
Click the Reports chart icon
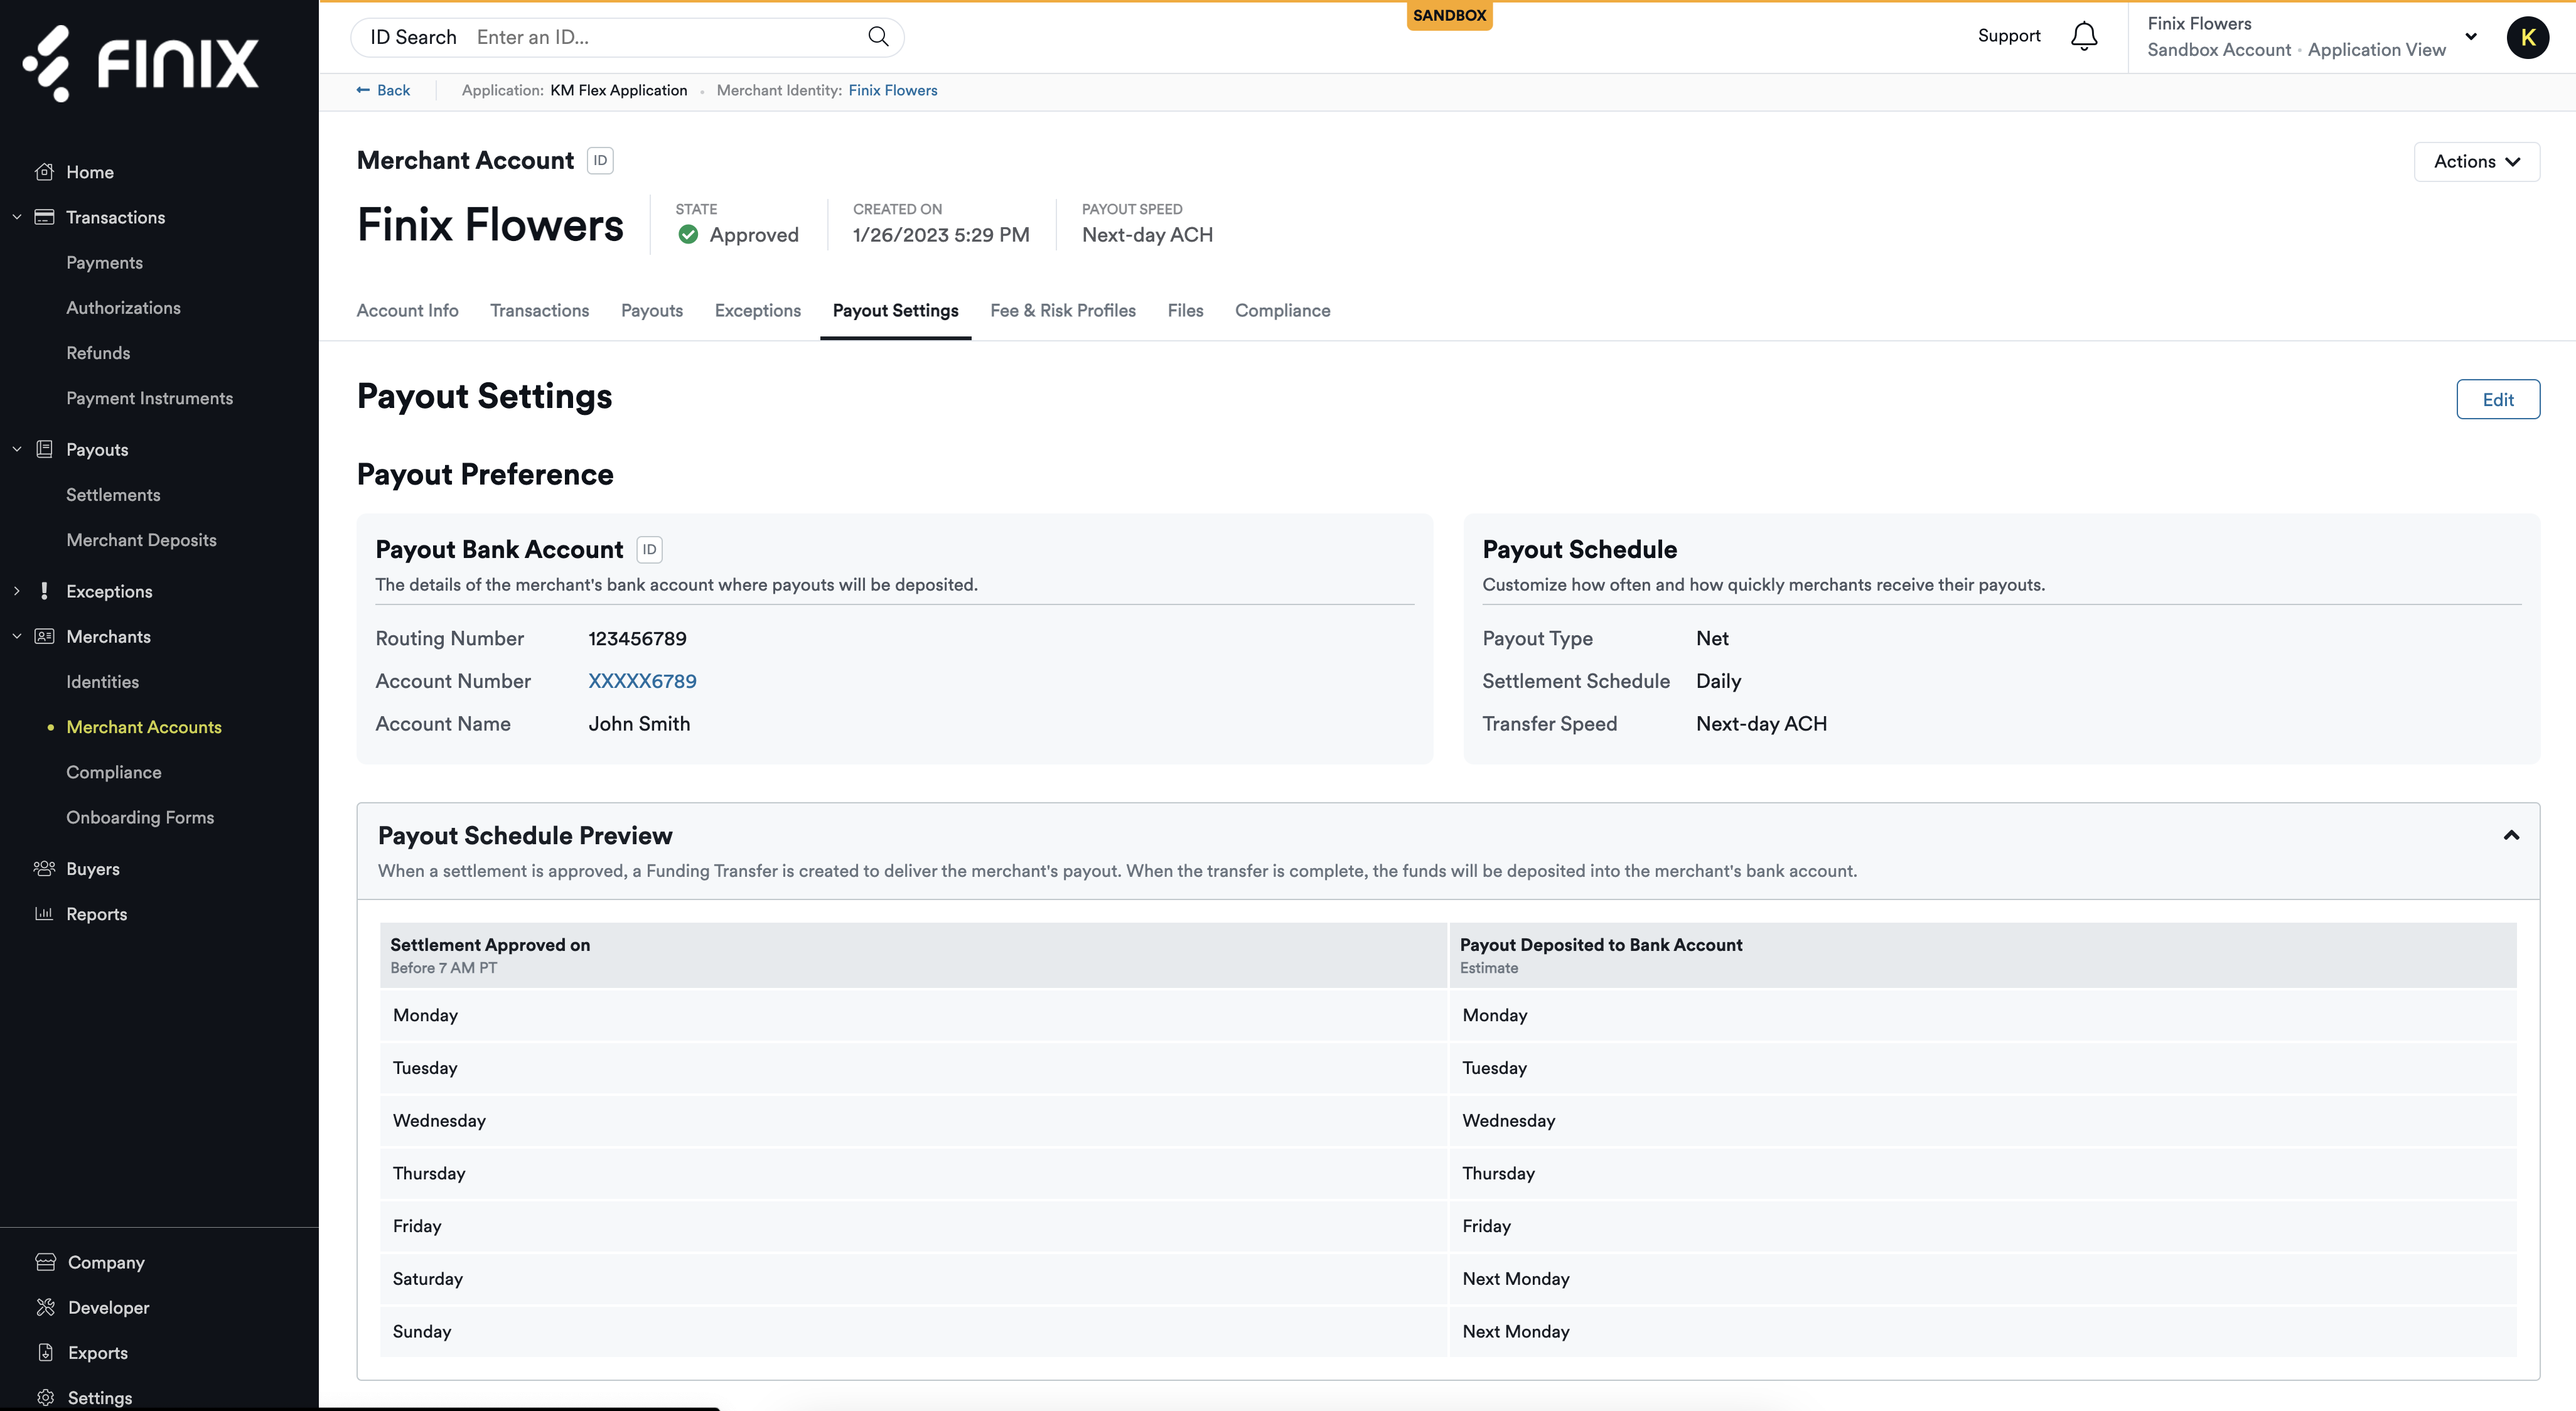click(x=44, y=913)
